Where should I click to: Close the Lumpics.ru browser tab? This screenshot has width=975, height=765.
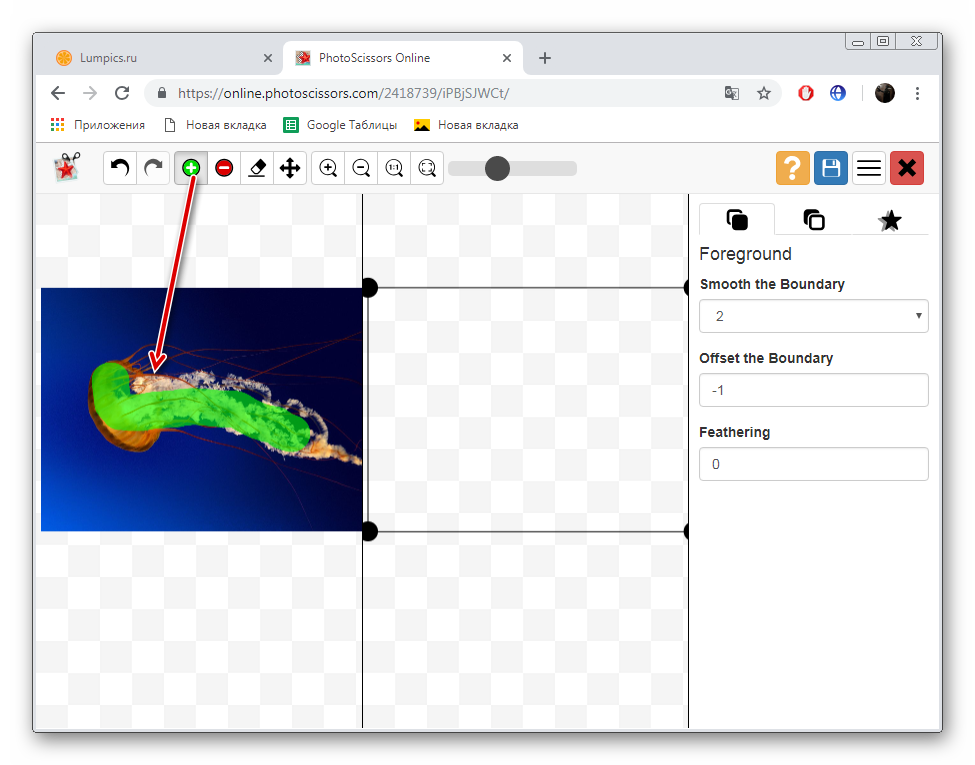pyautogui.click(x=267, y=58)
